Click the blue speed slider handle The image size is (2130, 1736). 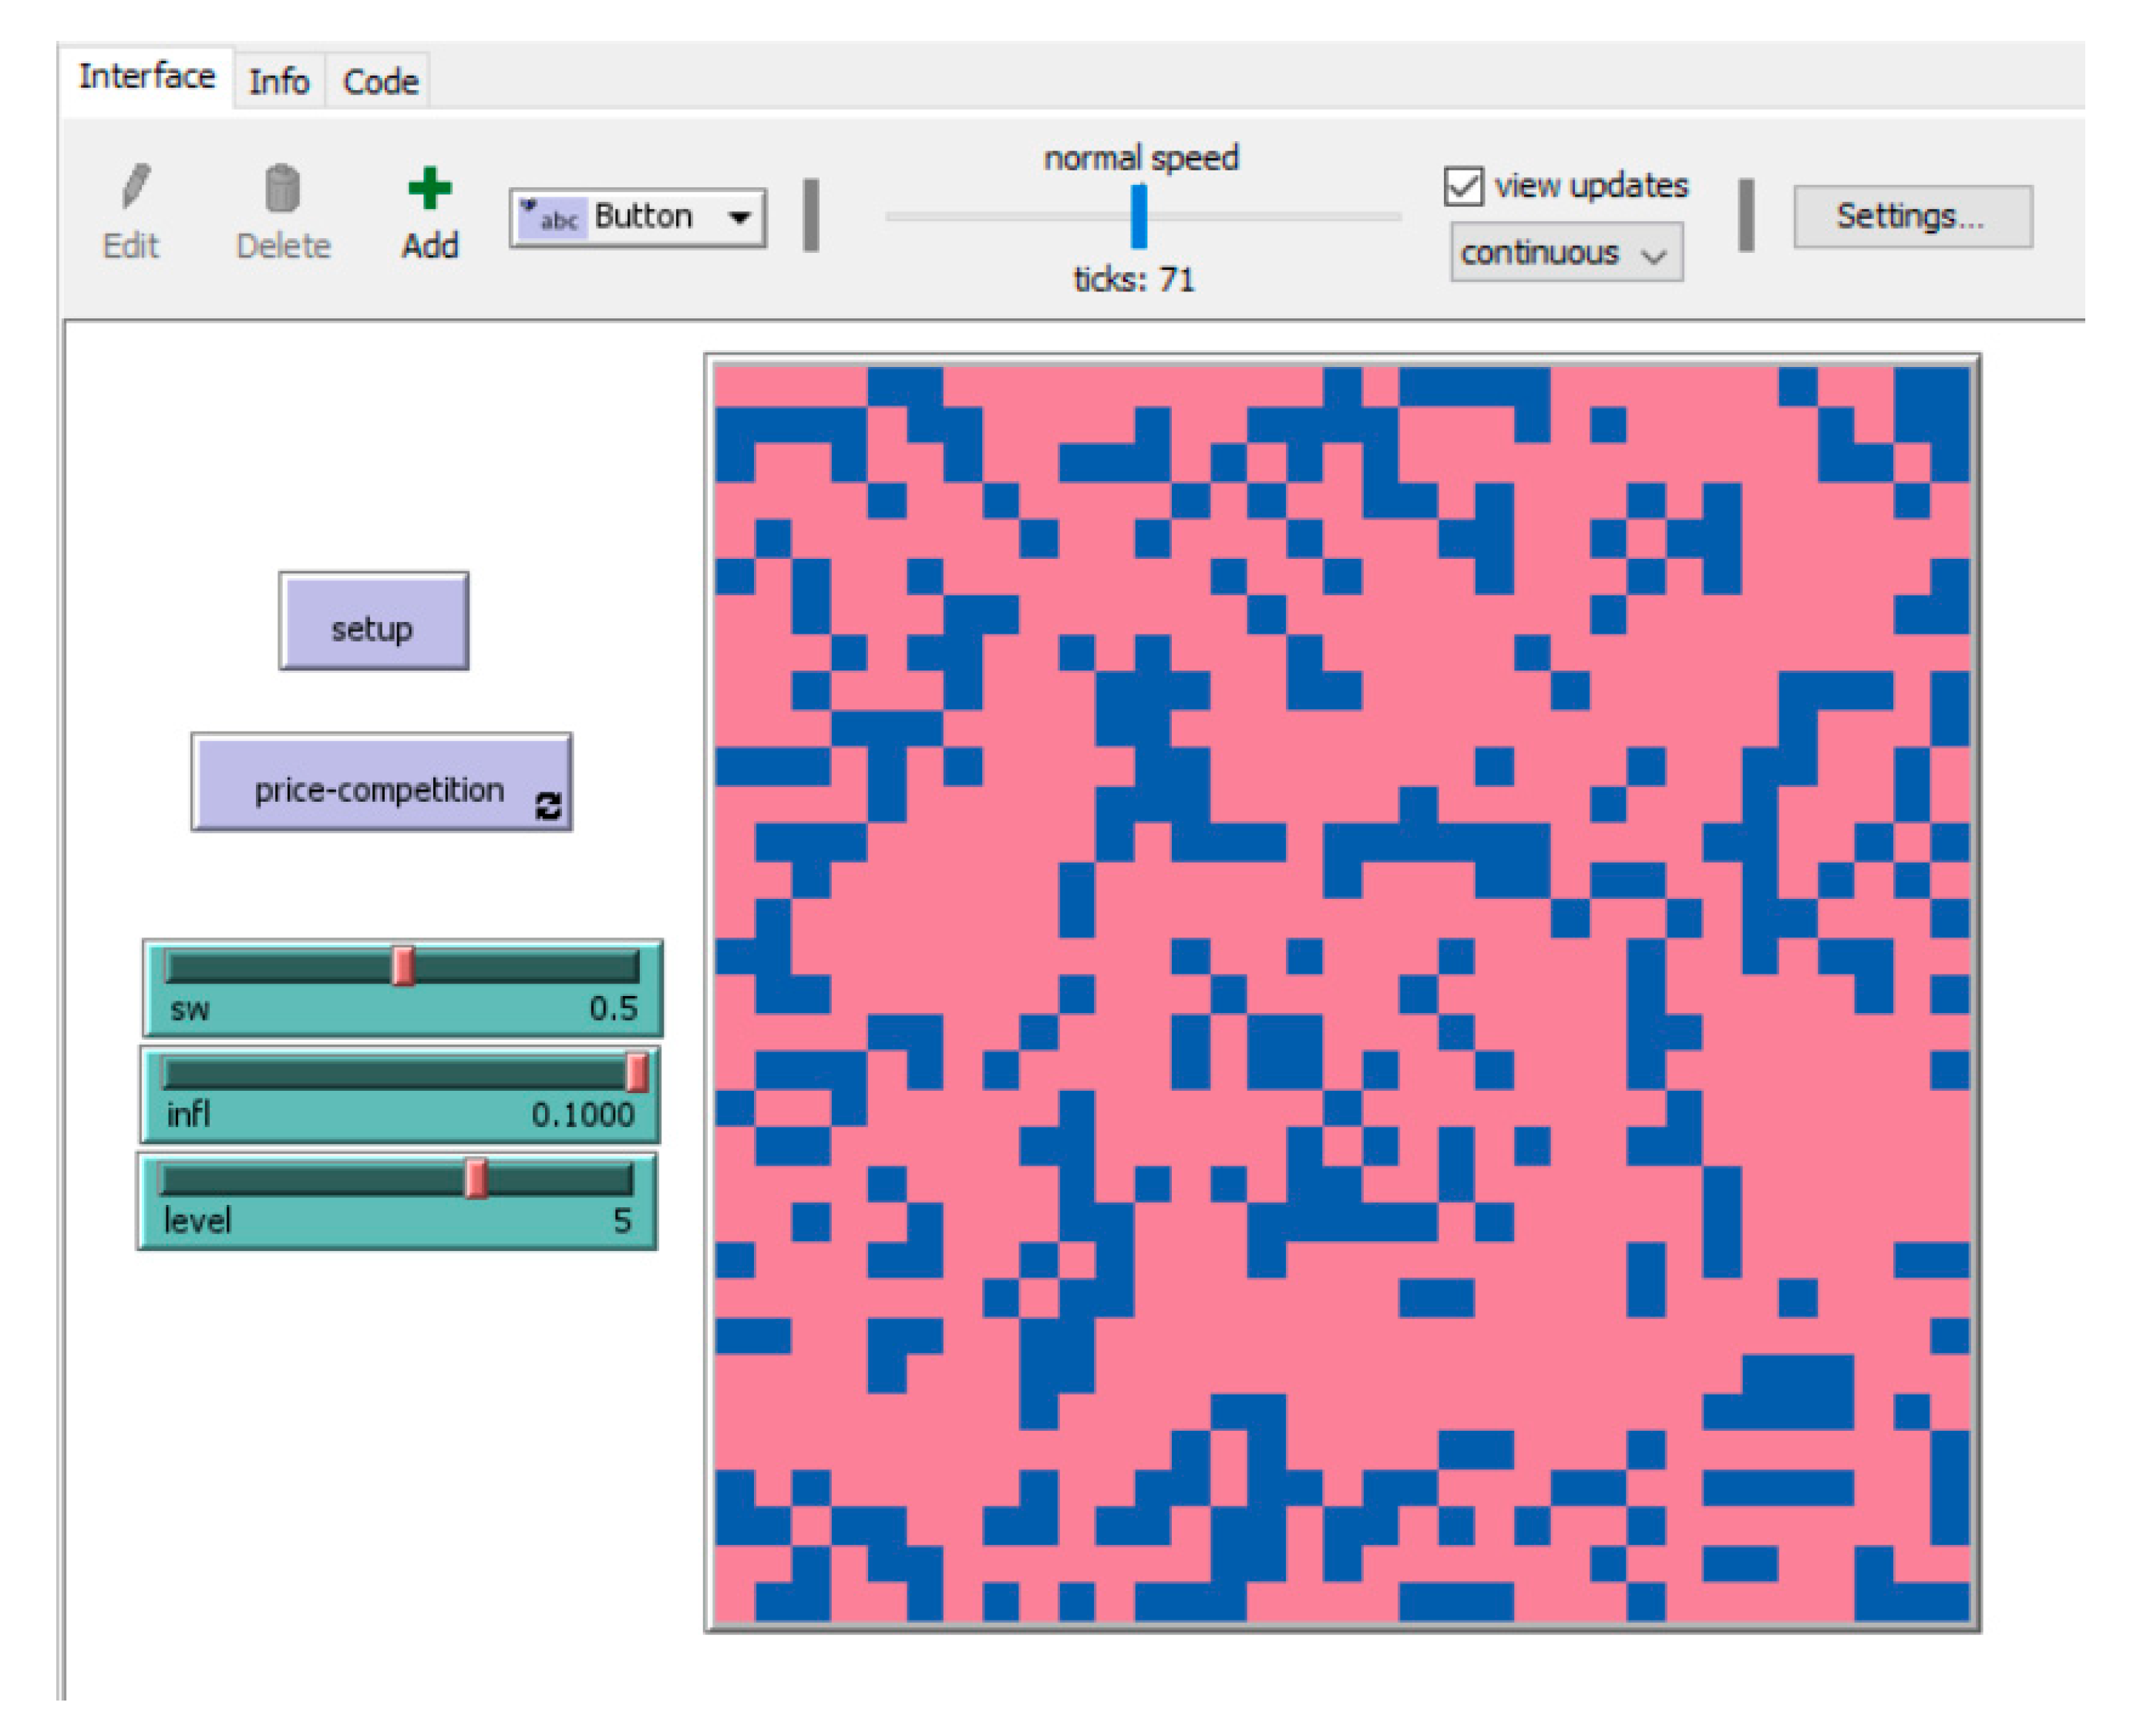coord(1138,217)
